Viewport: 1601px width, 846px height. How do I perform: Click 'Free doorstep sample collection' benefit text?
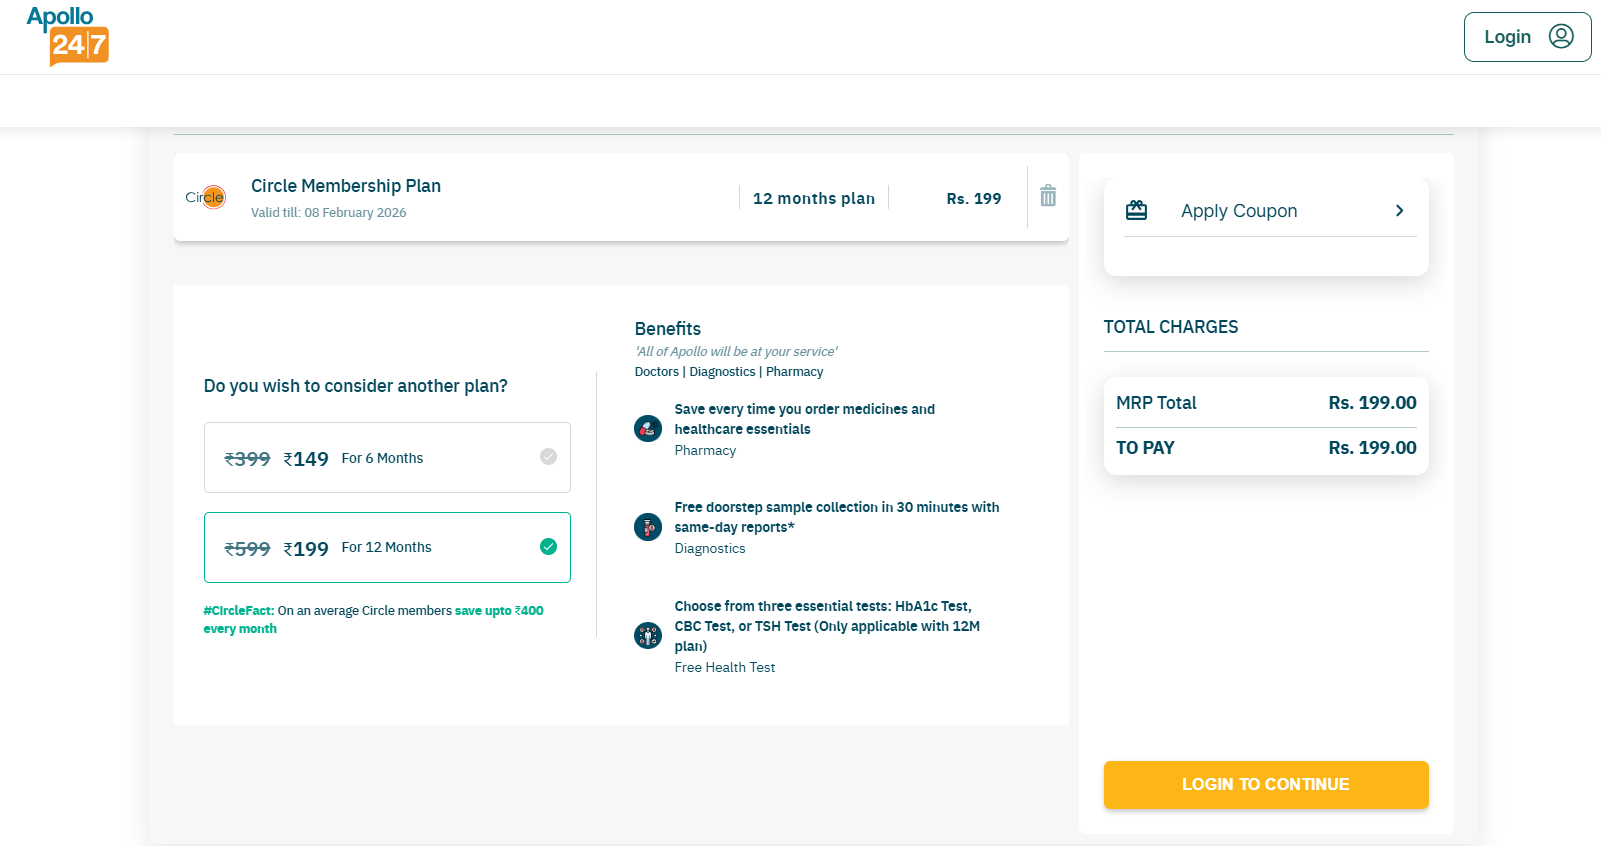pos(837,517)
